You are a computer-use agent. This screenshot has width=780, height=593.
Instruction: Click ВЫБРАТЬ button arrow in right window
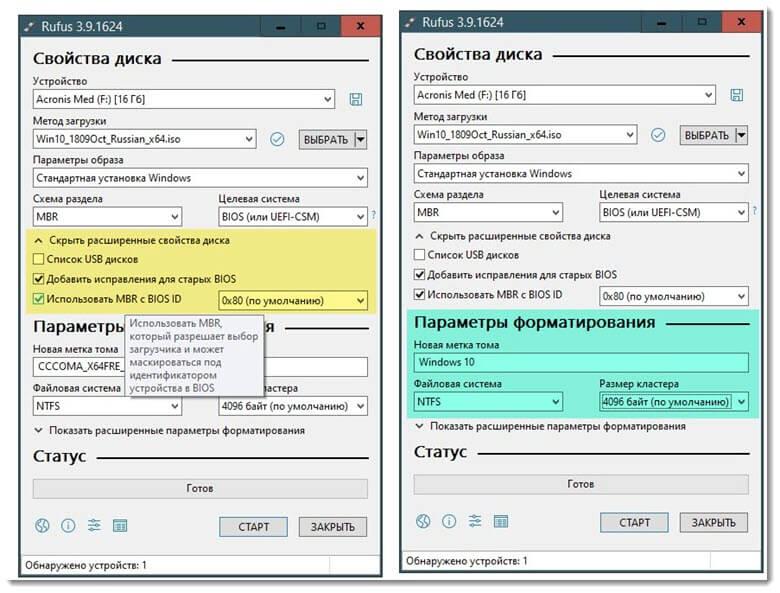pyautogui.click(x=741, y=135)
